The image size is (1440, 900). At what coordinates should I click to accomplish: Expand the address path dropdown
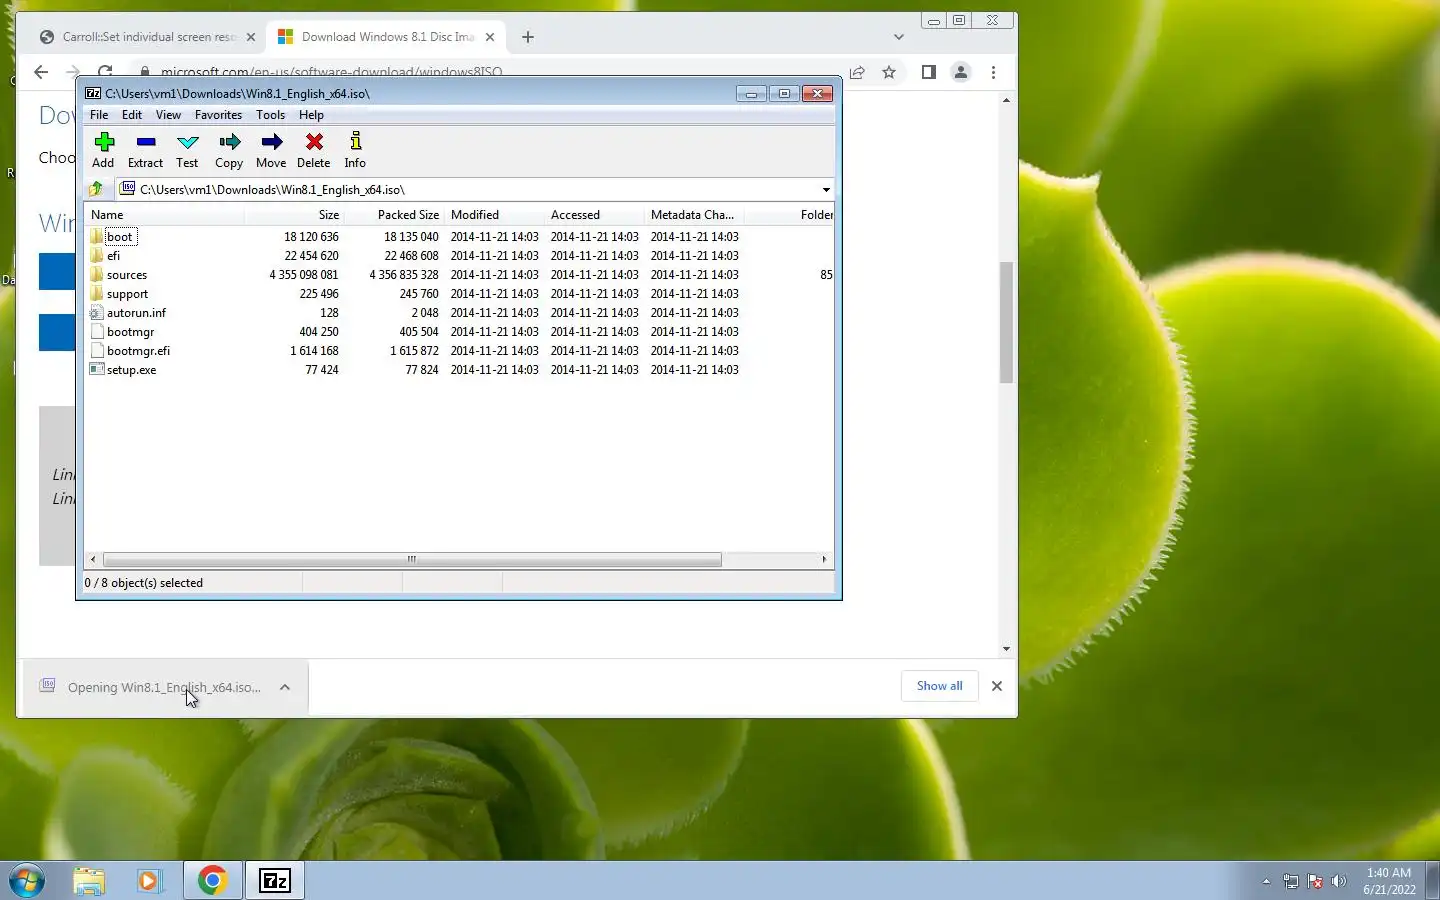click(826, 190)
